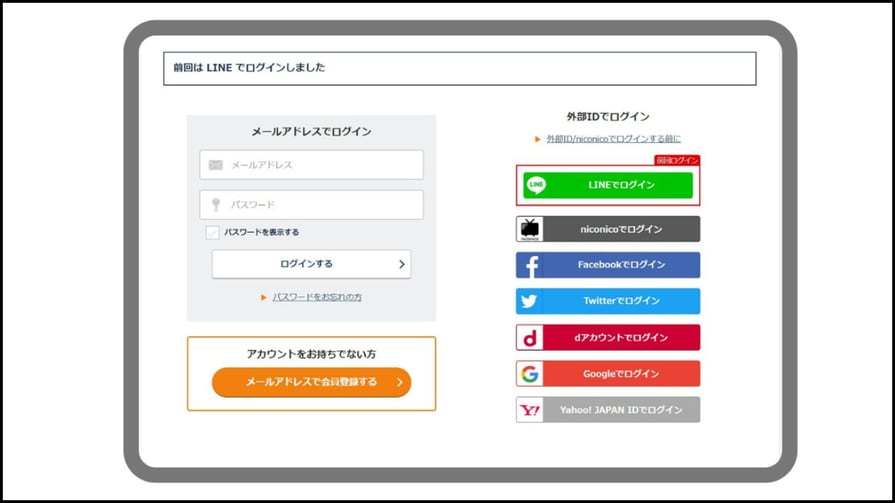Log in with niconicoでログイン button

[608, 229]
